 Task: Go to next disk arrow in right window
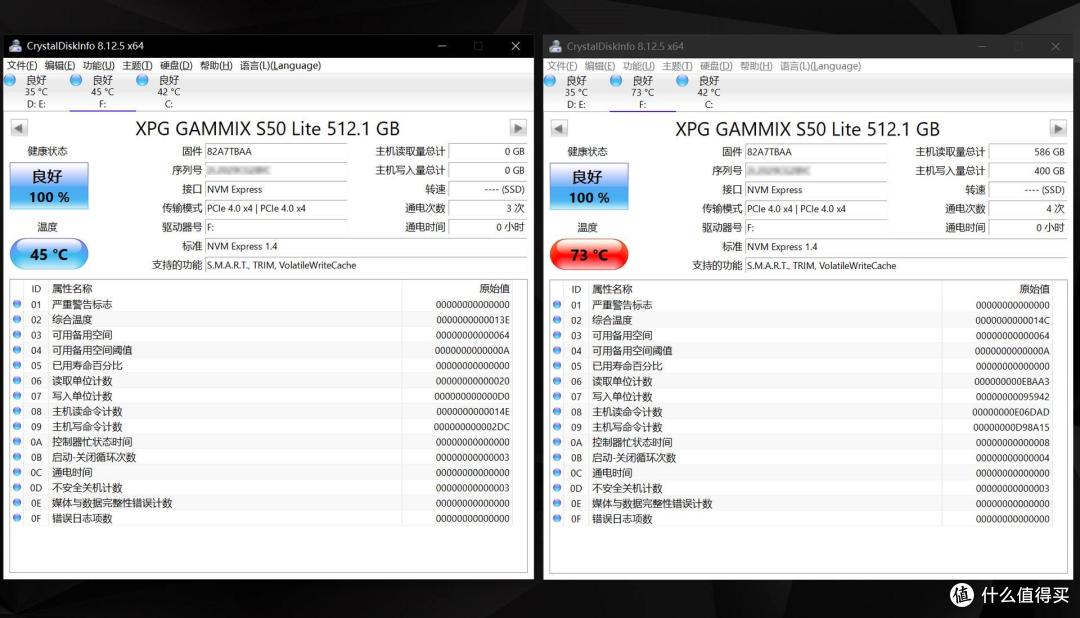pos(1058,129)
